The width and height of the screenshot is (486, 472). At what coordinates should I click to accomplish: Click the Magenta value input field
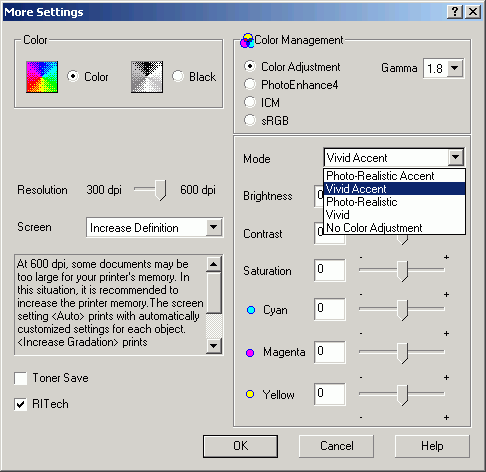[x=330, y=352]
